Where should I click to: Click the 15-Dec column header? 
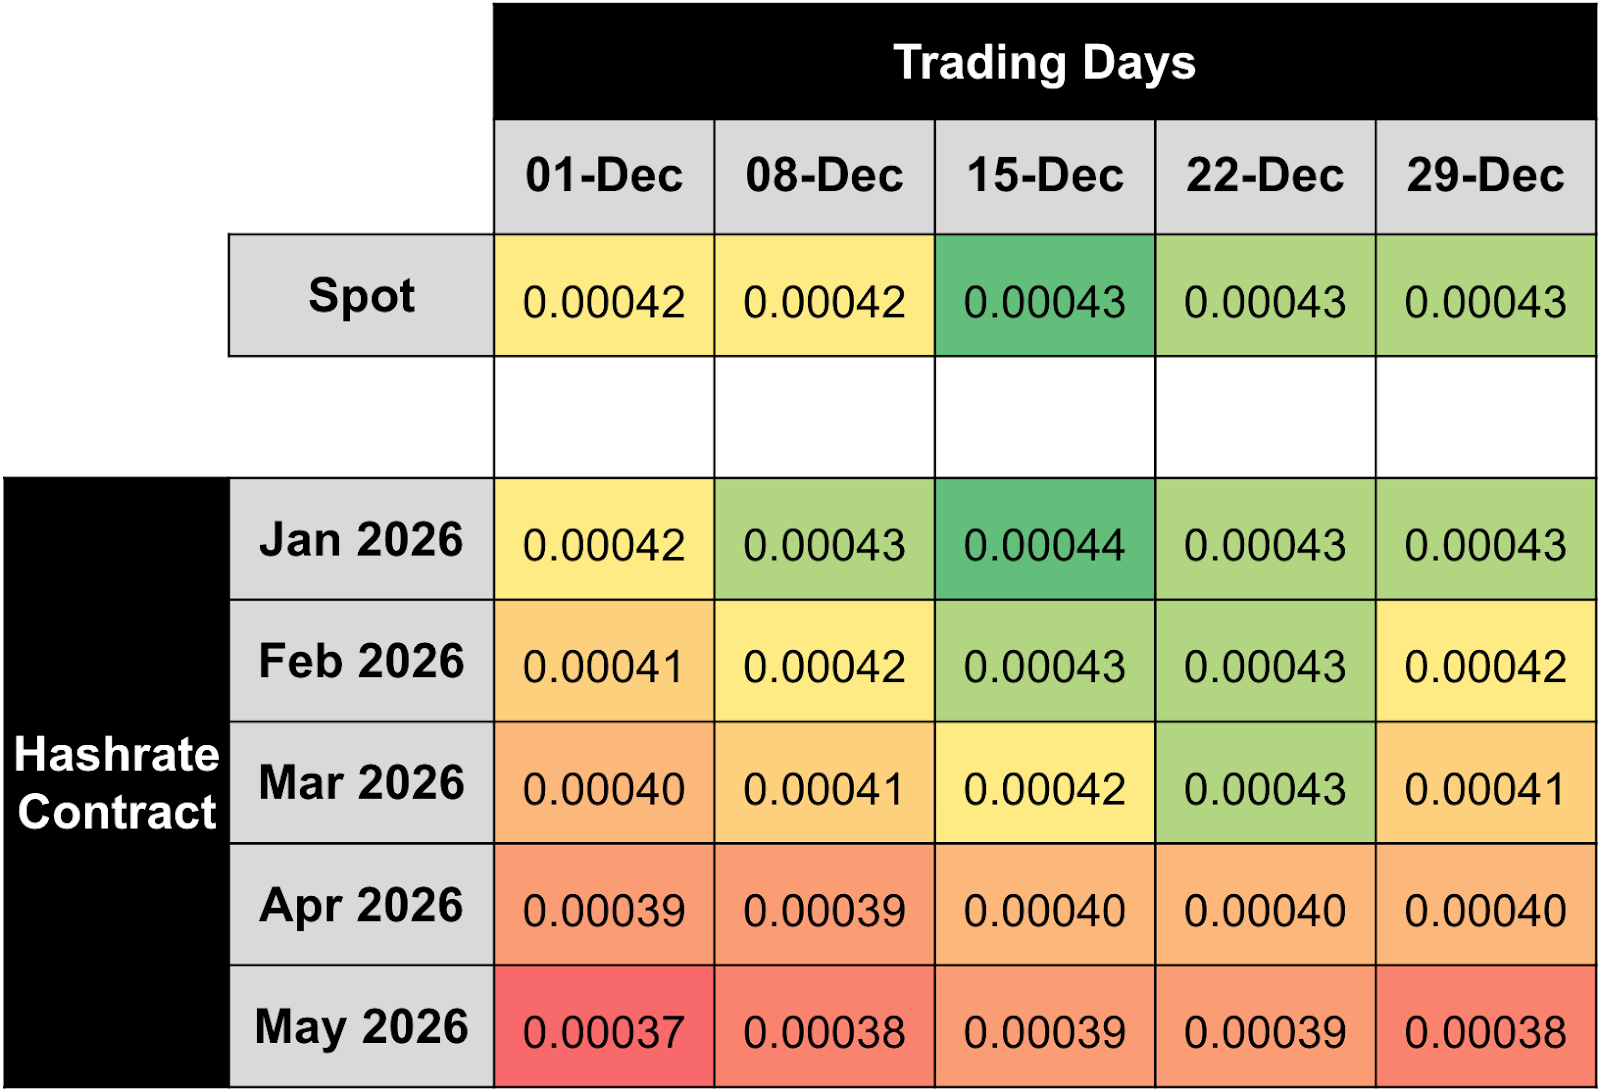coord(1045,176)
